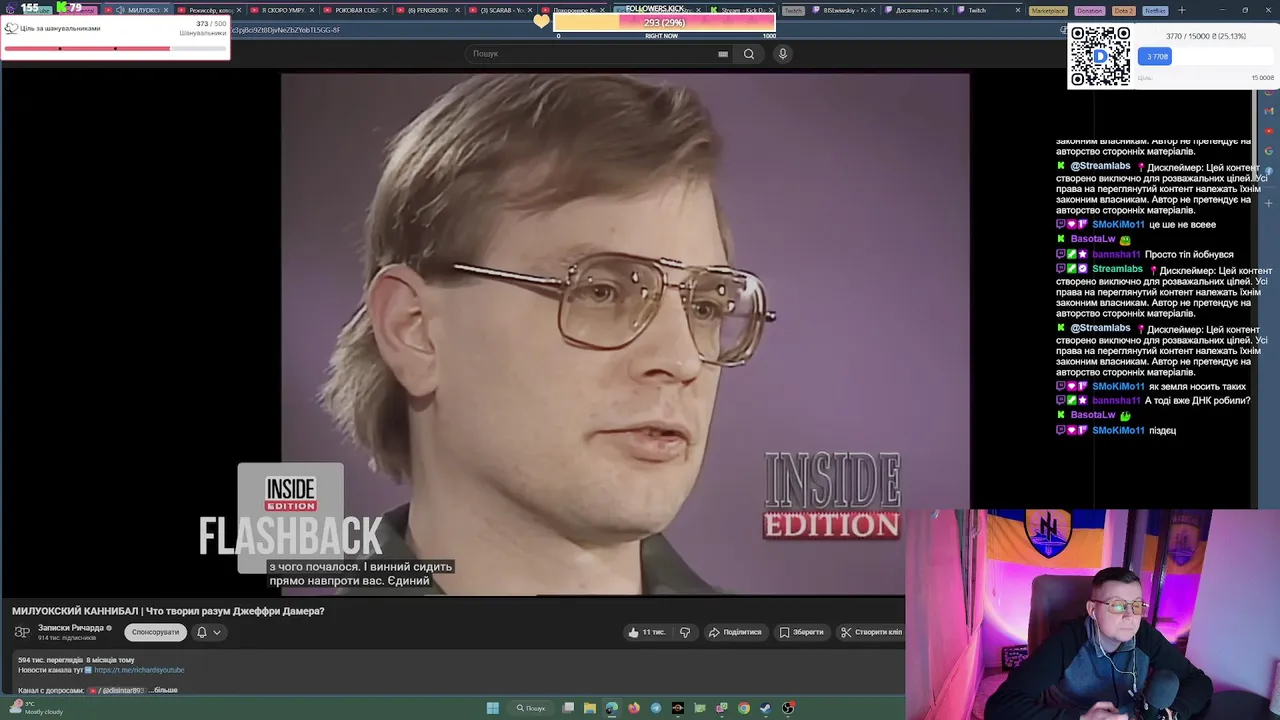Click the Facebook icon in browser sidebar
This screenshot has height=720, width=1280.
pos(1268,171)
